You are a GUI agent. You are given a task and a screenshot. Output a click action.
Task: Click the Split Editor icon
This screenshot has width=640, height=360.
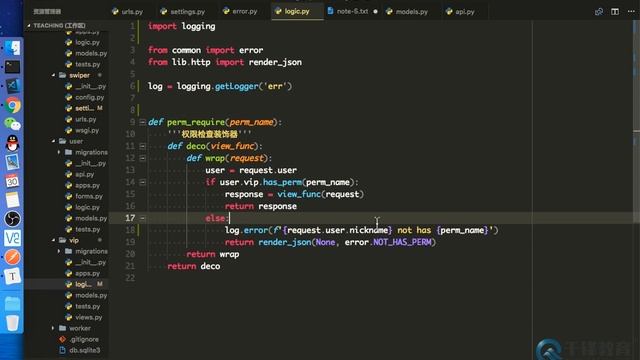coord(615,11)
